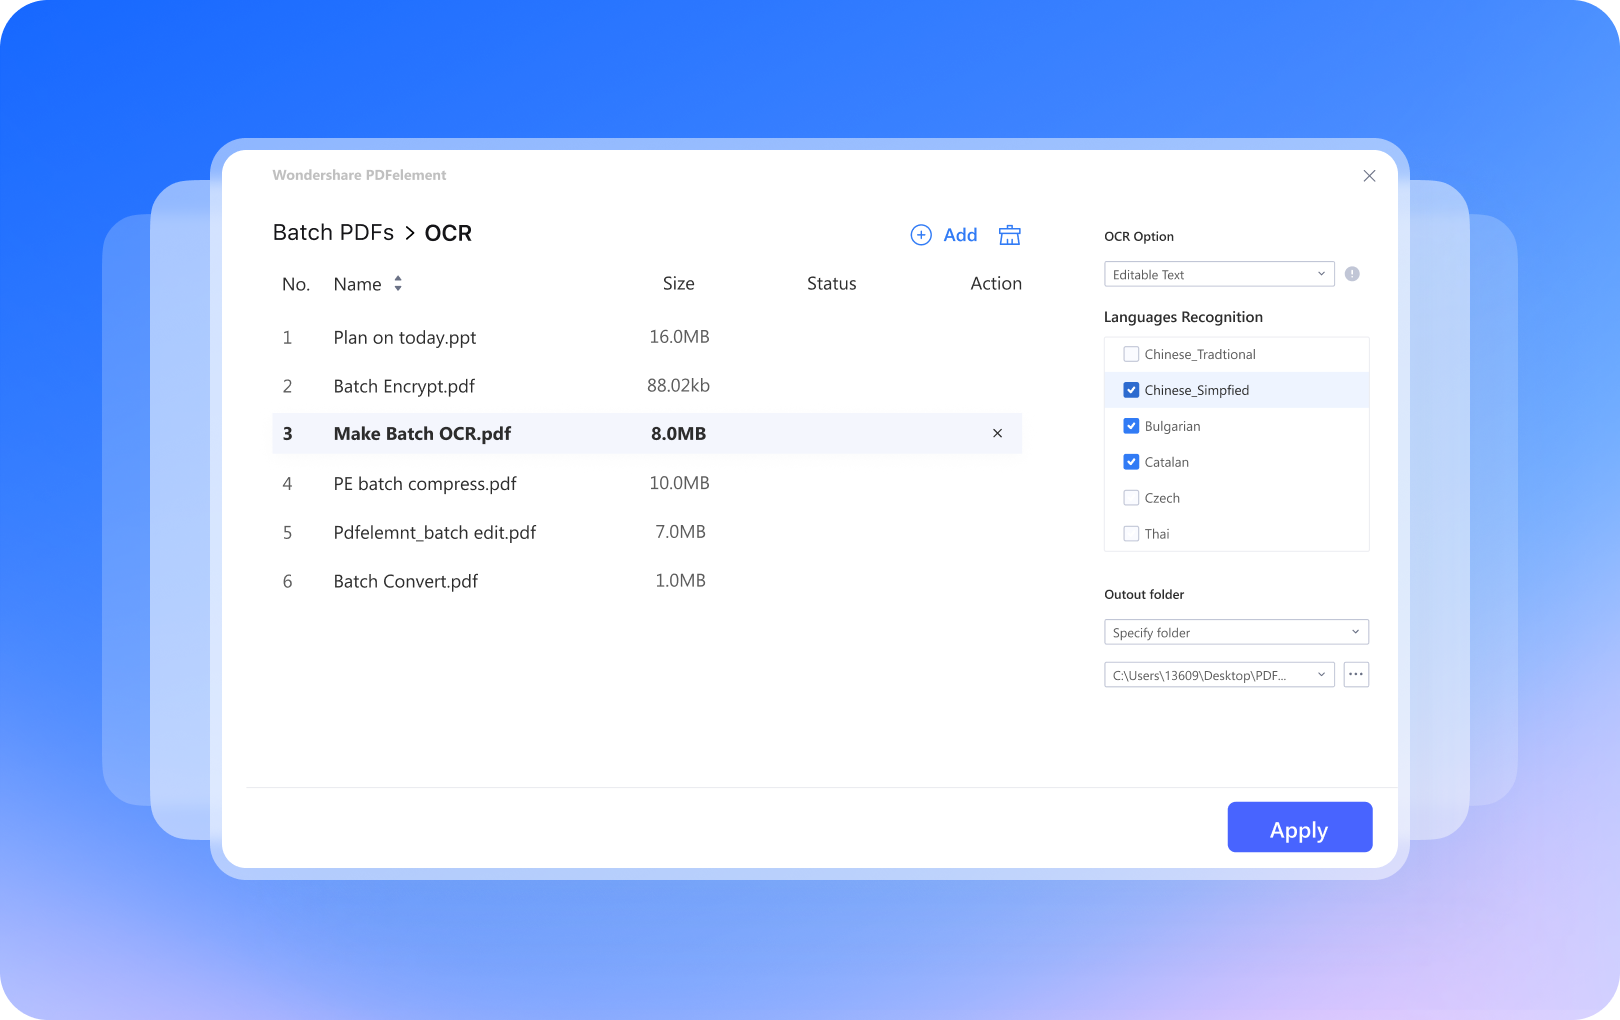This screenshot has height=1020, width=1620.
Task: Uncheck the Catalan language checkbox
Action: point(1131,462)
